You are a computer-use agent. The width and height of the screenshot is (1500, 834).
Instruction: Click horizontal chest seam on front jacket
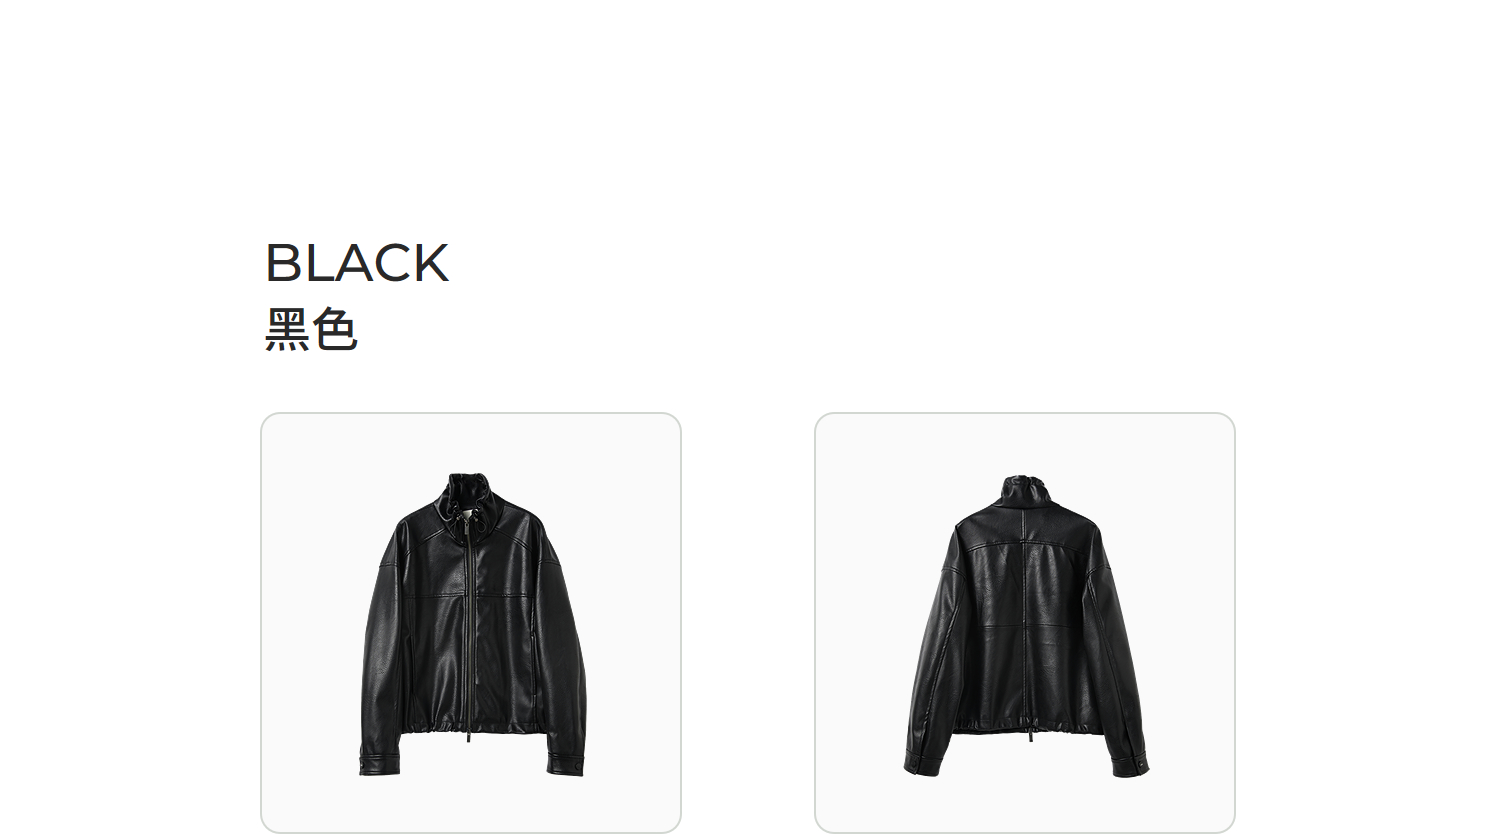[x=470, y=597]
